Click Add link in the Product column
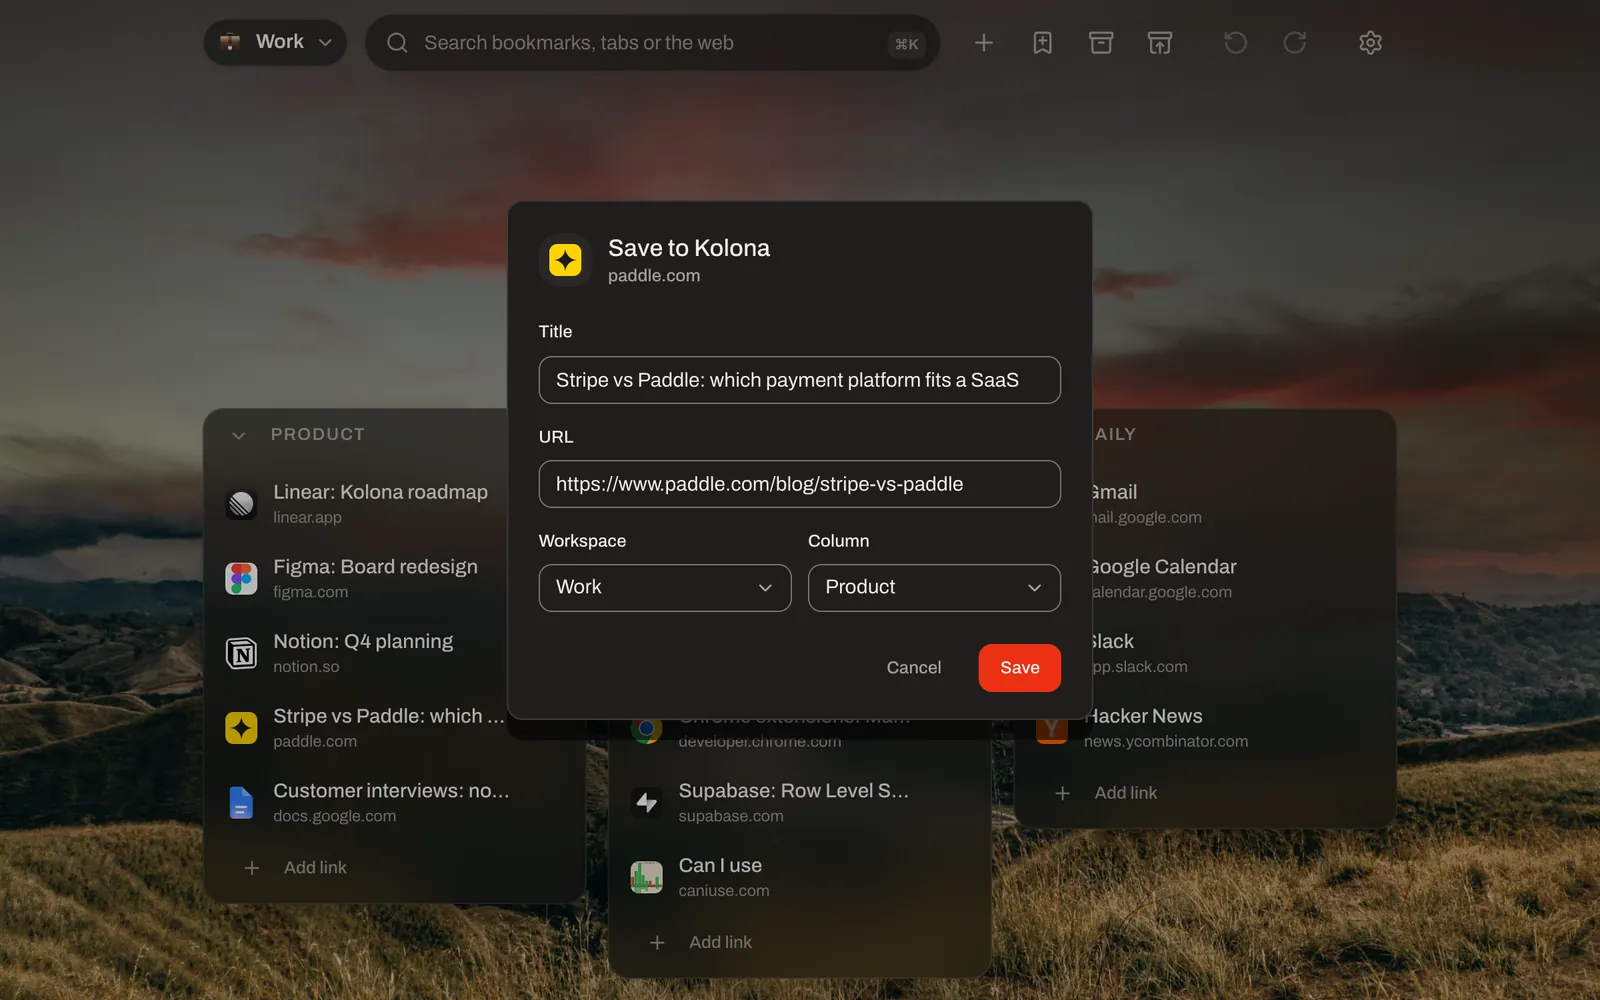 (297, 868)
